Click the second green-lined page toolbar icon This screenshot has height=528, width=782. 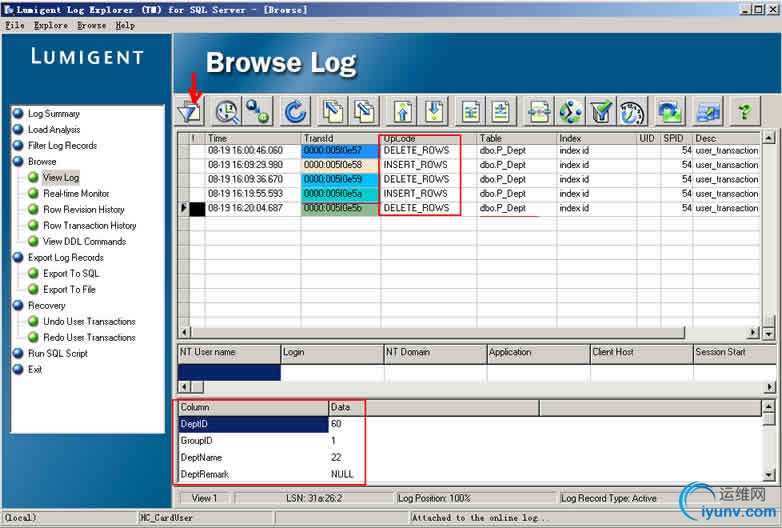[x=501, y=112]
